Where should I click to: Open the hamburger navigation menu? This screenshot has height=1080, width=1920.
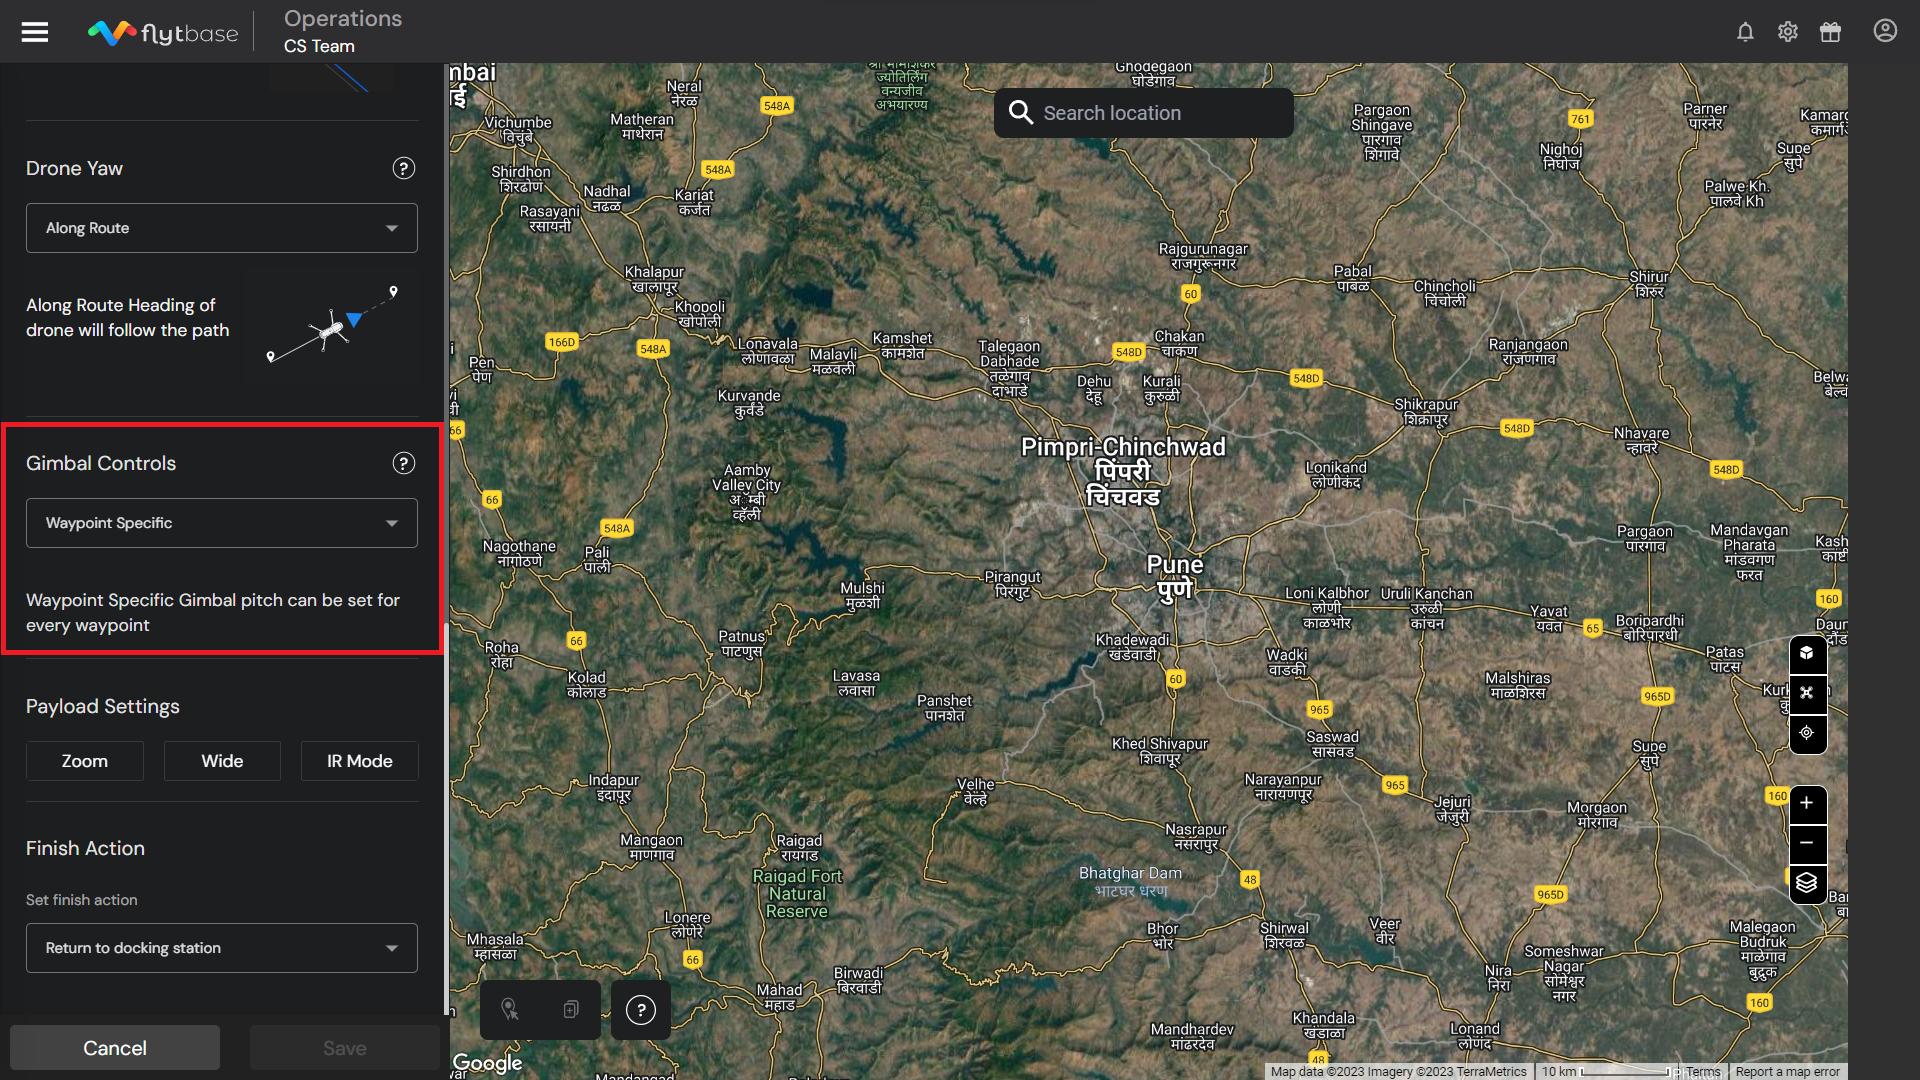coord(35,32)
